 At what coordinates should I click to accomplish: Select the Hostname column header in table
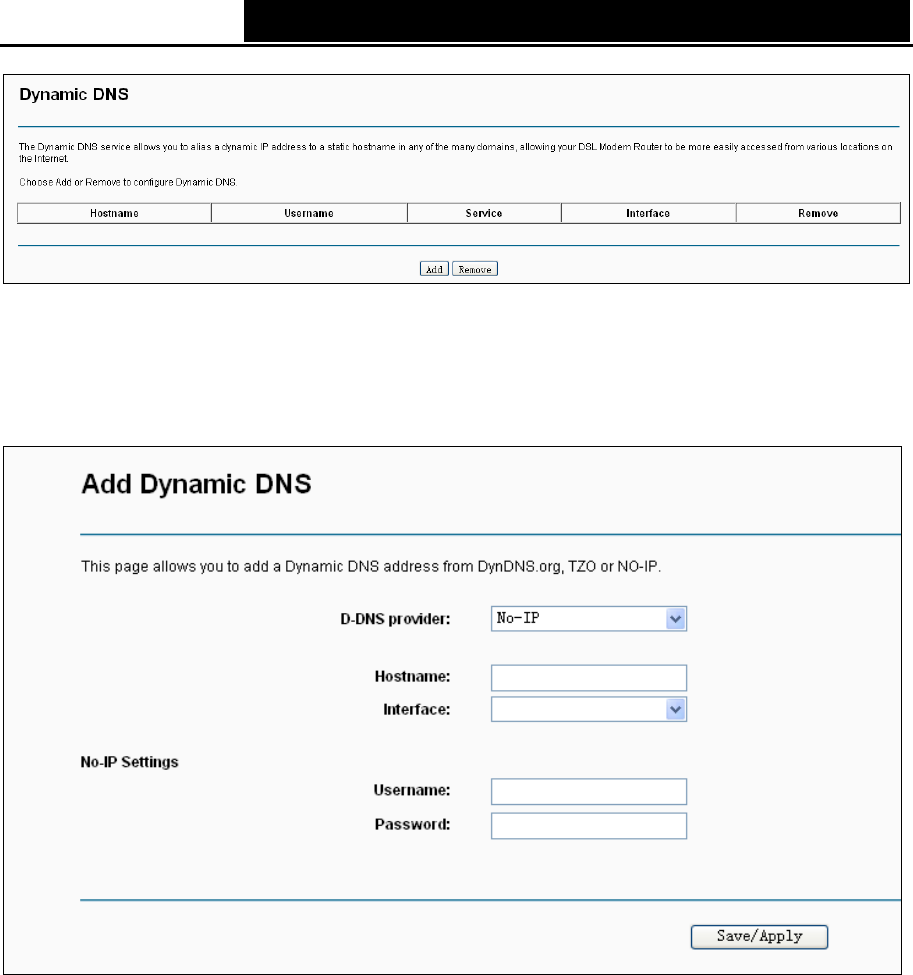(114, 213)
